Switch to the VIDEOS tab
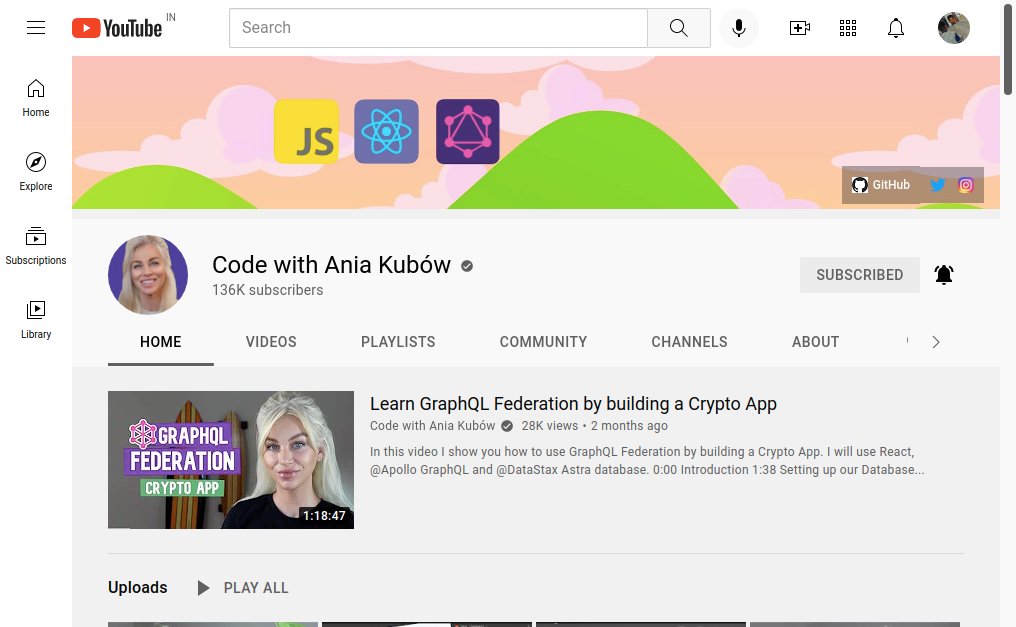 (x=271, y=342)
